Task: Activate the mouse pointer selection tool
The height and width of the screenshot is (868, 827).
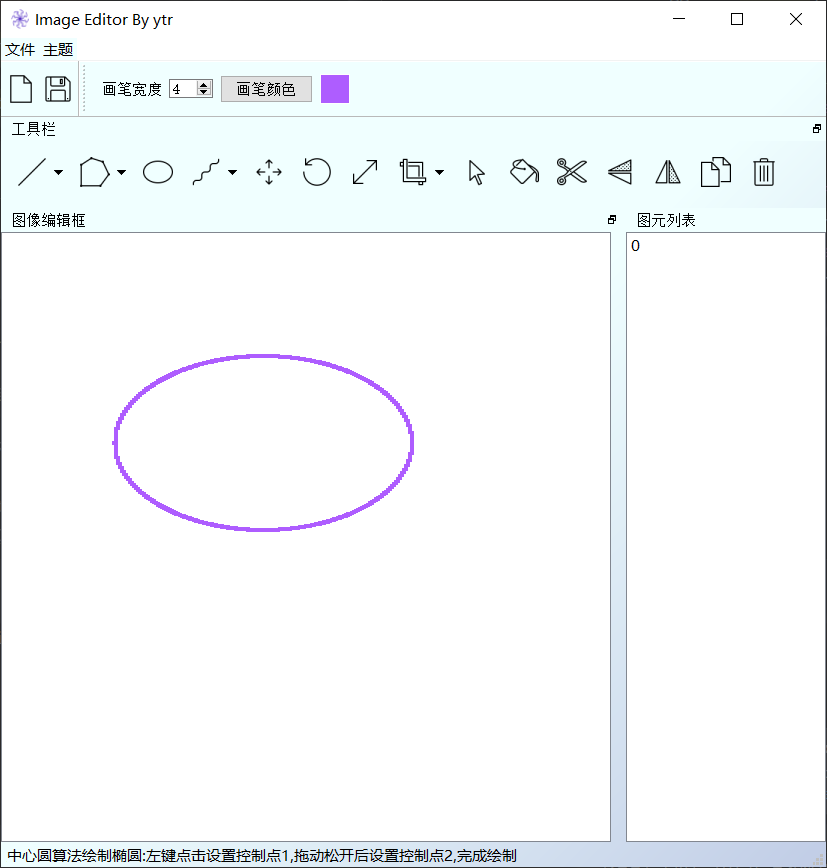Action: point(476,172)
